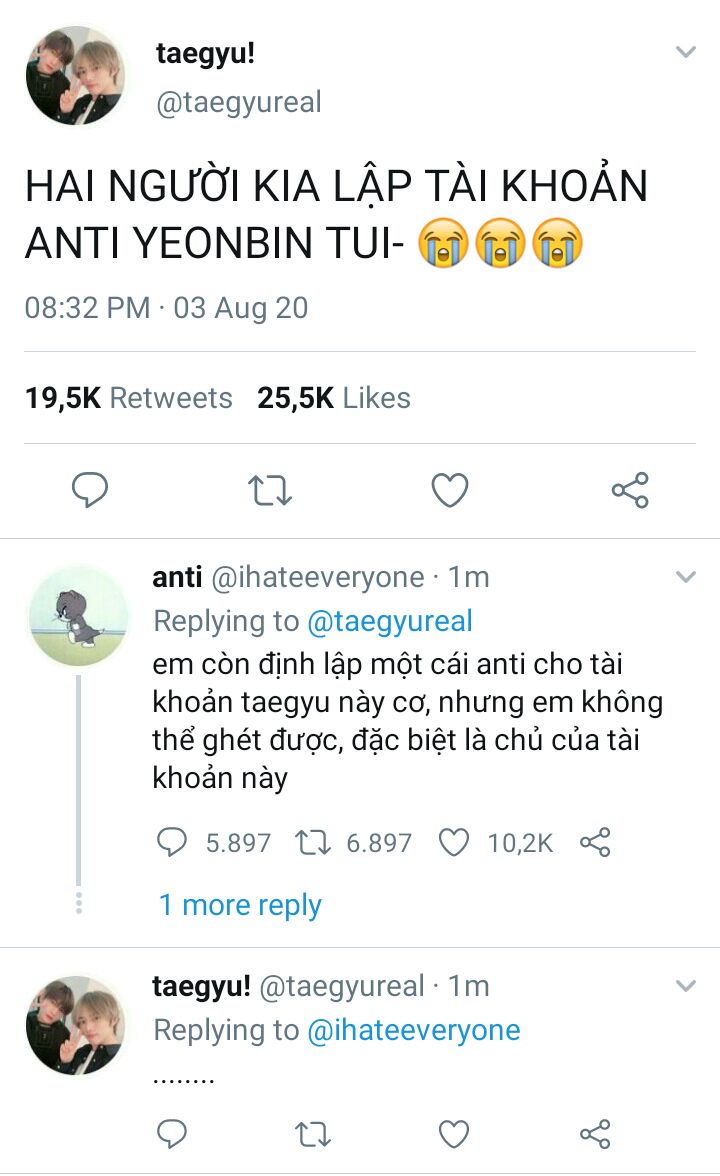Like the main tweet with heart icon
This screenshot has height=1176, width=720.
pyautogui.click(x=450, y=490)
